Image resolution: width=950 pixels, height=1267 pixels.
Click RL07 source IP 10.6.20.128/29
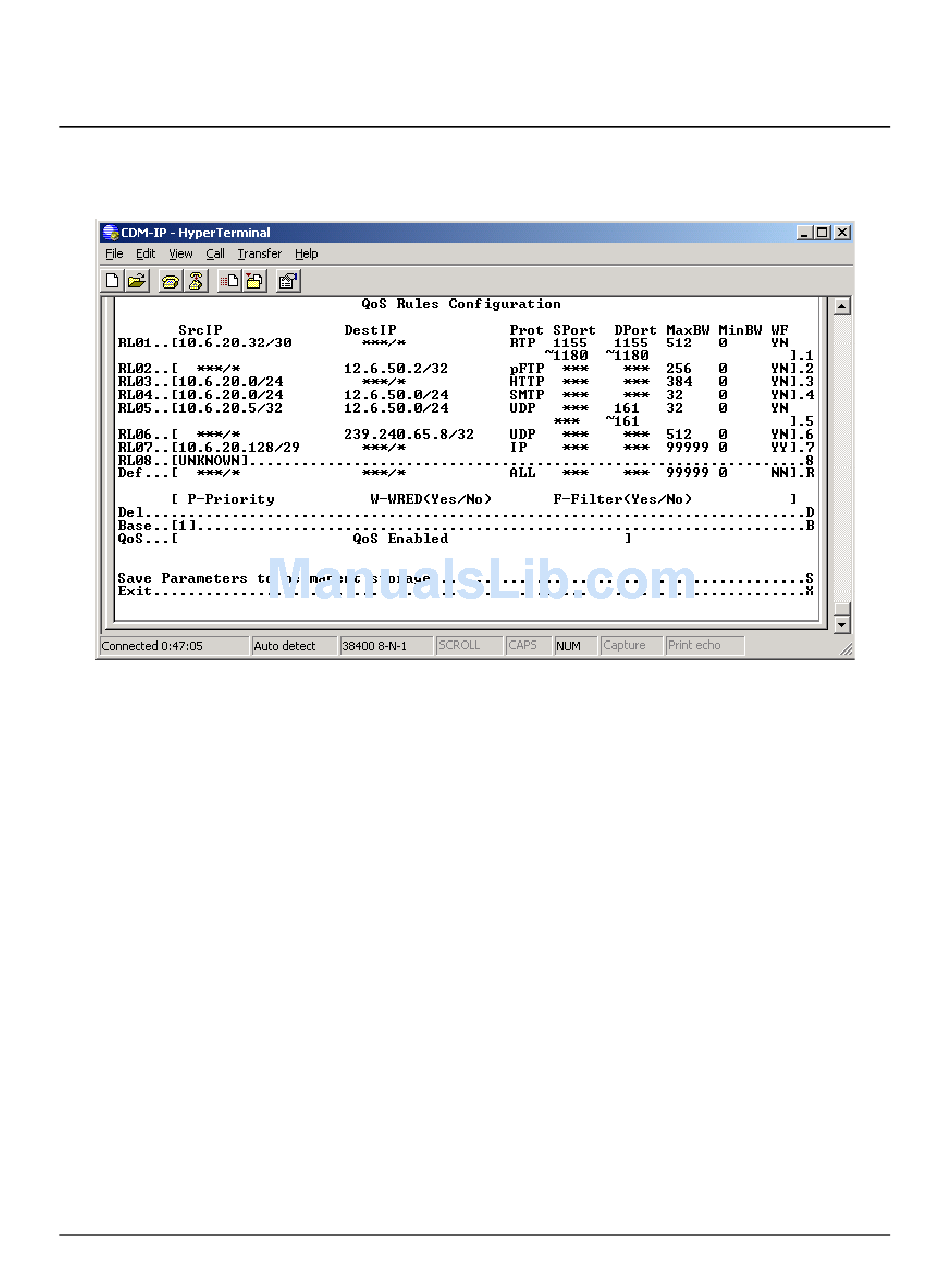239,448
